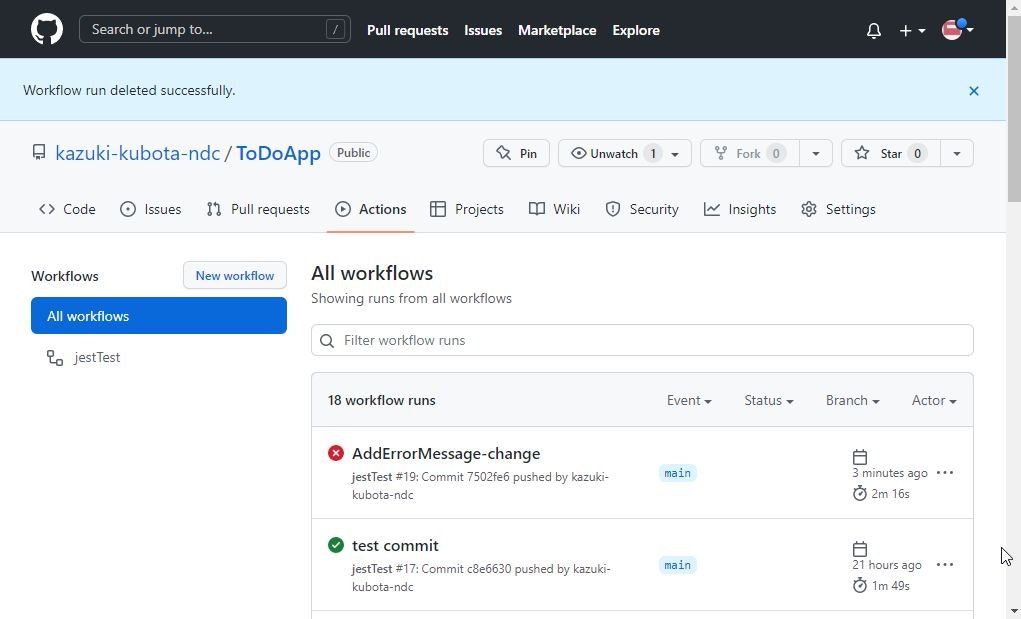1021x619 pixels.
Task: Open the test commit workflow run
Action: (x=395, y=545)
